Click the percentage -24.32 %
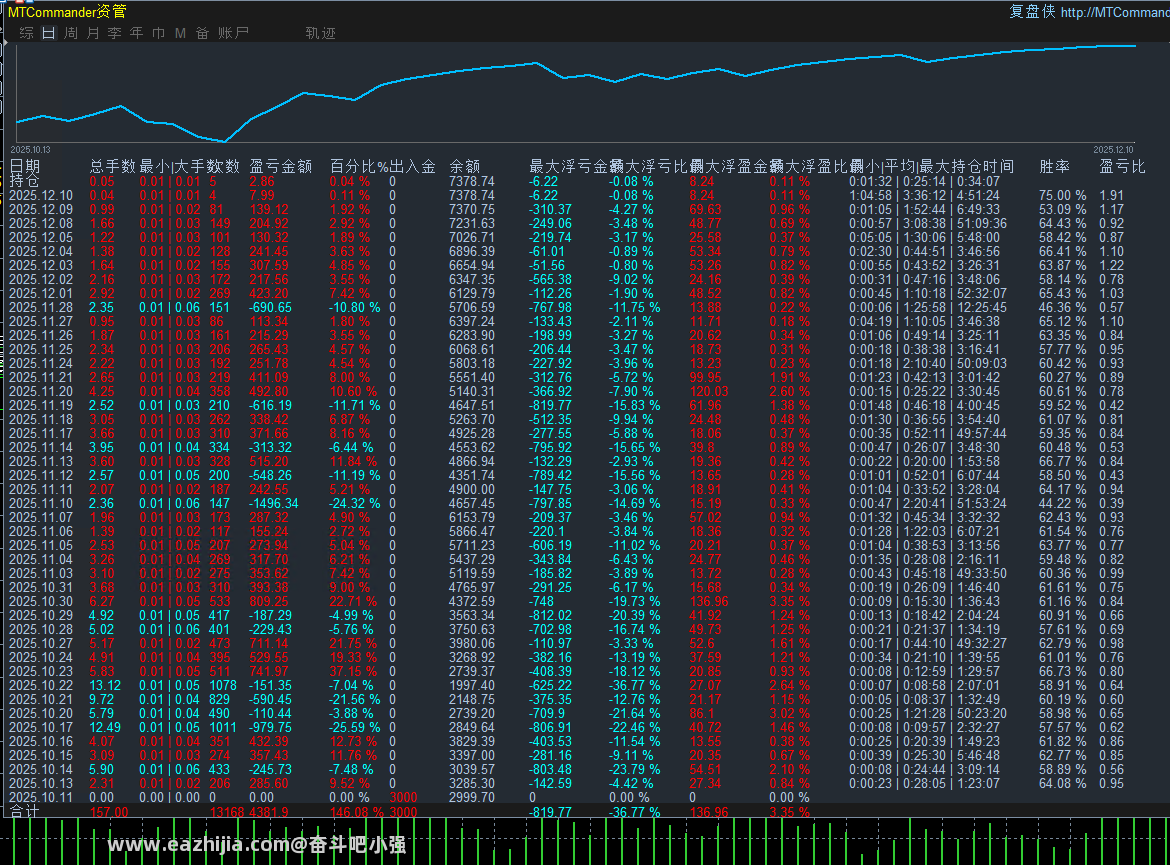The width and height of the screenshot is (1170, 865). 355,504
